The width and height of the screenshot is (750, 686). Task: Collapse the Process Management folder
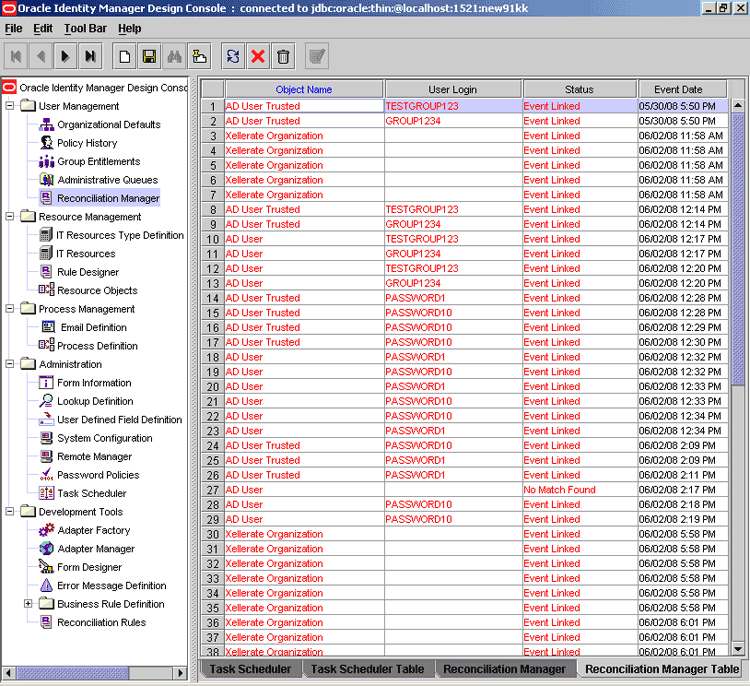coord(9,309)
